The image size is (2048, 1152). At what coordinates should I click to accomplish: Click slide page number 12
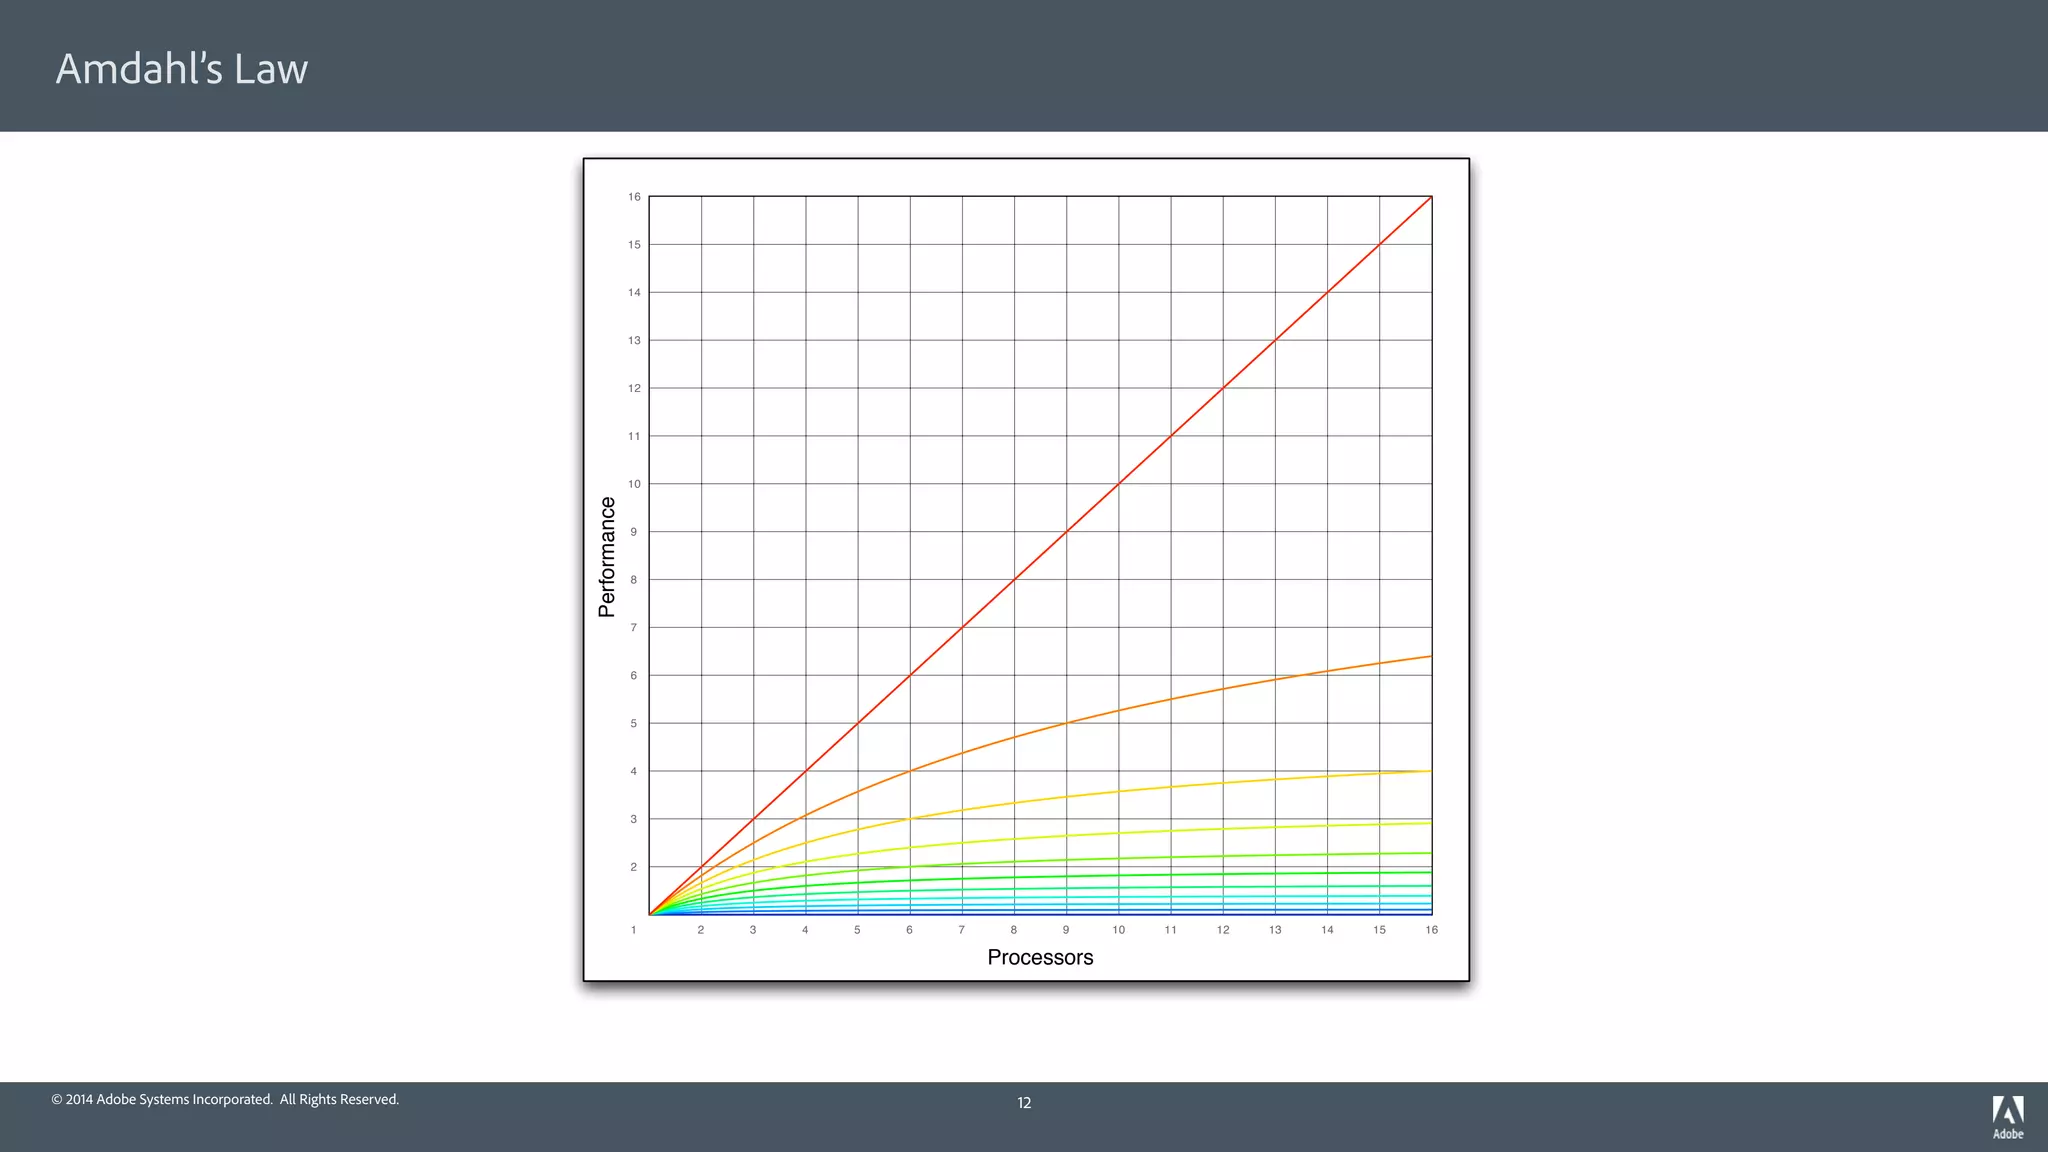1024,1103
